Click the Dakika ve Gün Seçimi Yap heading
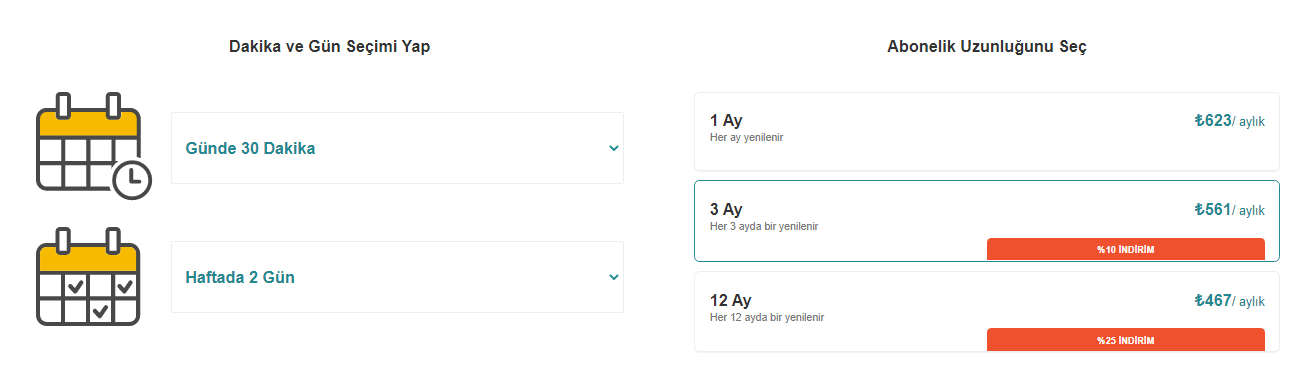This screenshot has height=381, width=1314. (x=330, y=47)
